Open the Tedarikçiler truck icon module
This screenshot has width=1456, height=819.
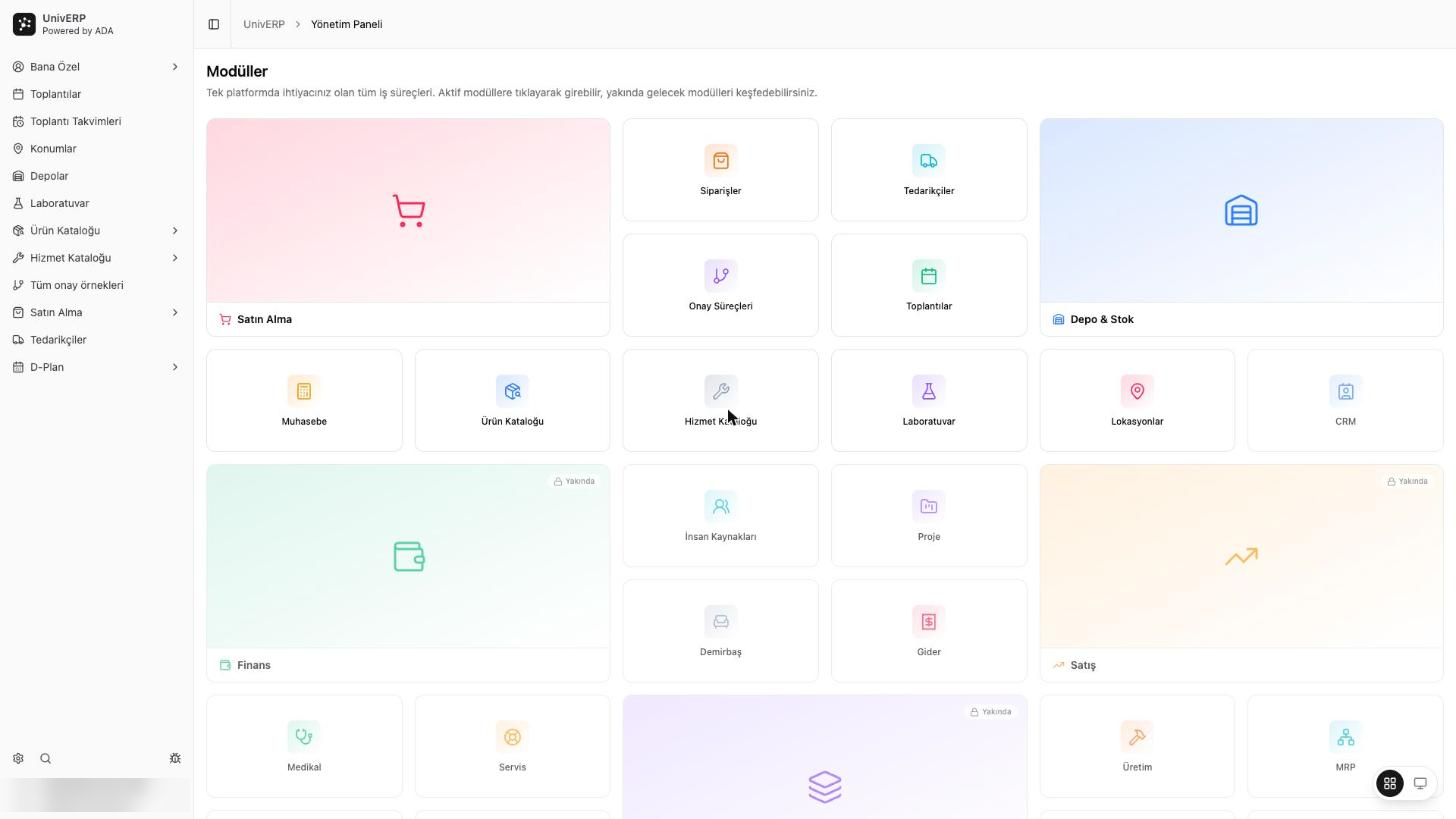click(928, 160)
